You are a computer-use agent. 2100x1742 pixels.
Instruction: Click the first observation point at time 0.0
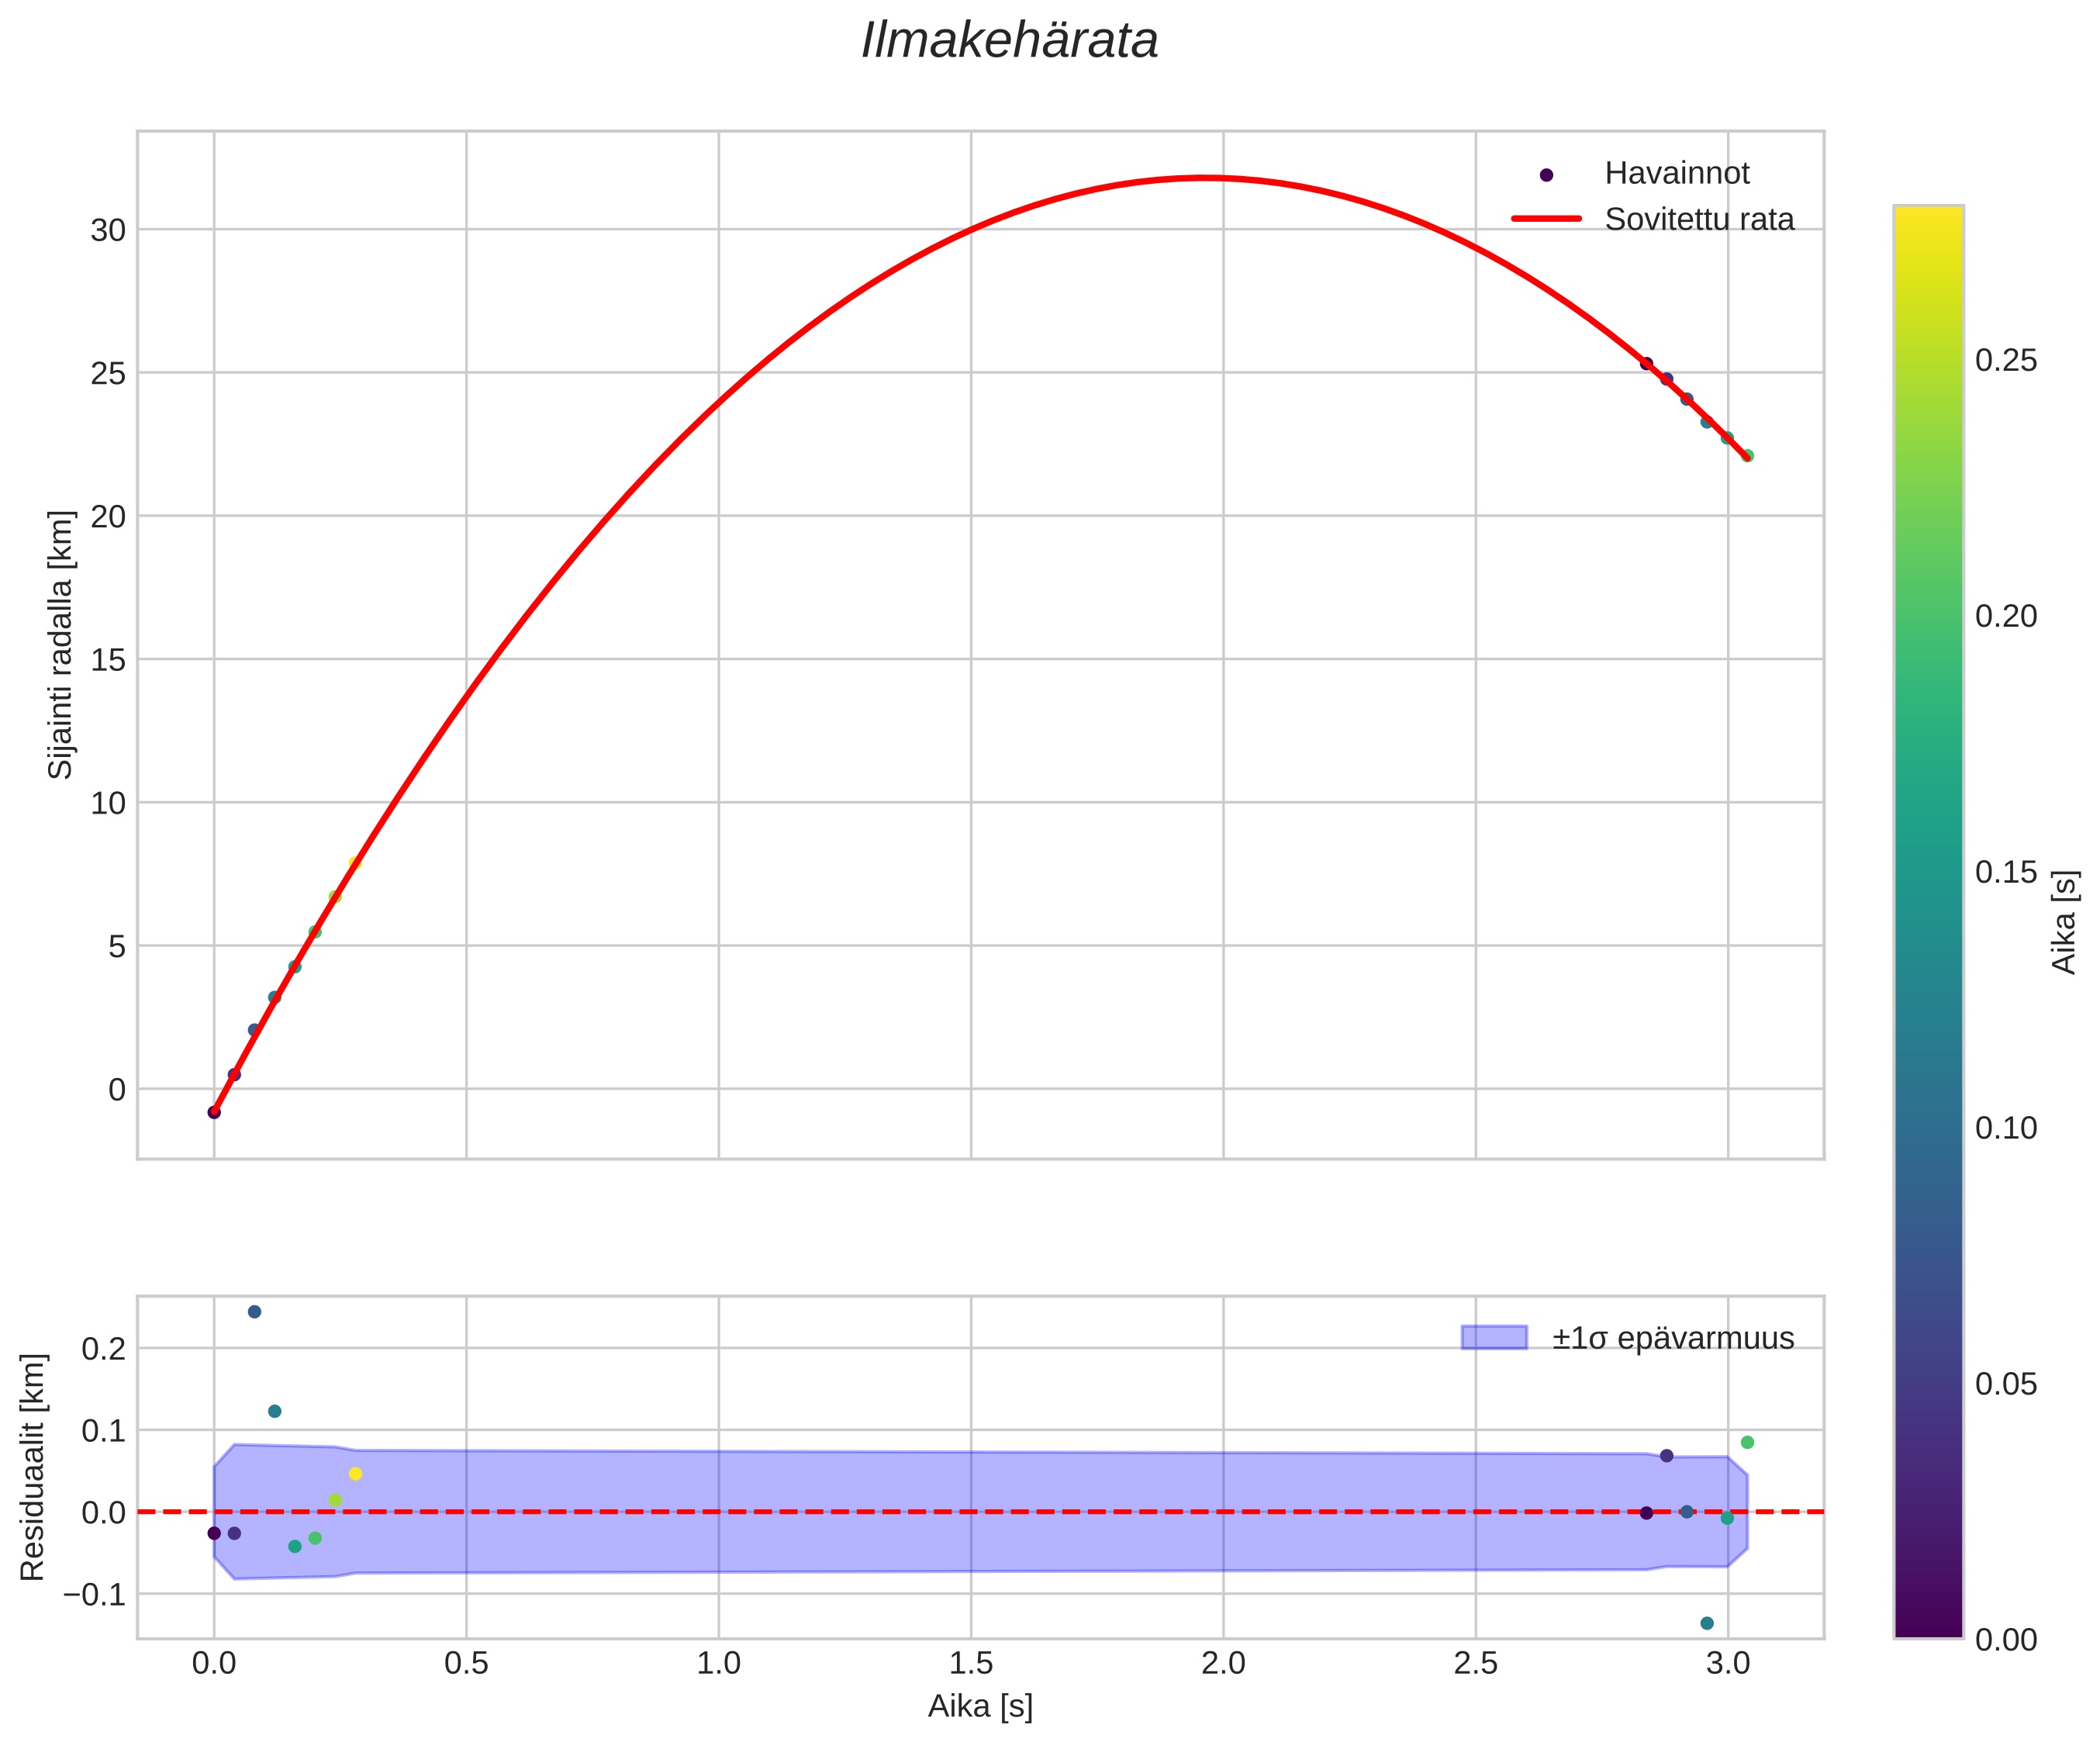click(x=214, y=1112)
